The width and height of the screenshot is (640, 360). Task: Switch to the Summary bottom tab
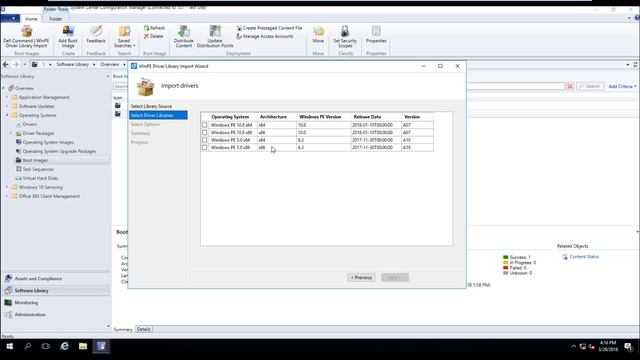[x=123, y=329]
